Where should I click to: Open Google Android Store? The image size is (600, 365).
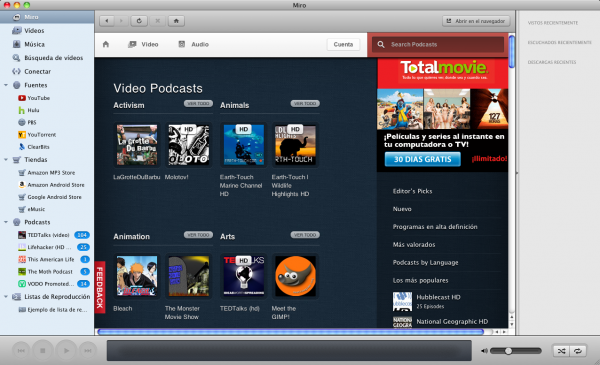[x=47, y=197]
